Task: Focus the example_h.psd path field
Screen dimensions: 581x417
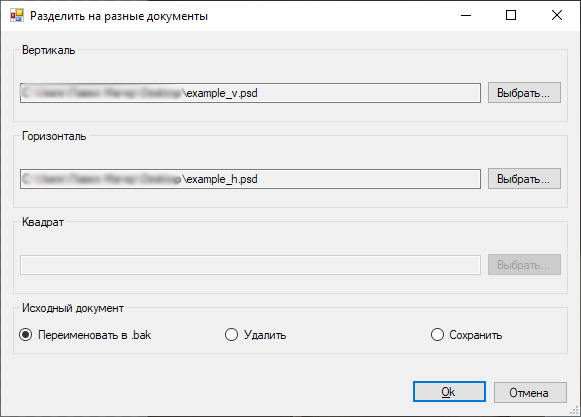Action: (250, 179)
